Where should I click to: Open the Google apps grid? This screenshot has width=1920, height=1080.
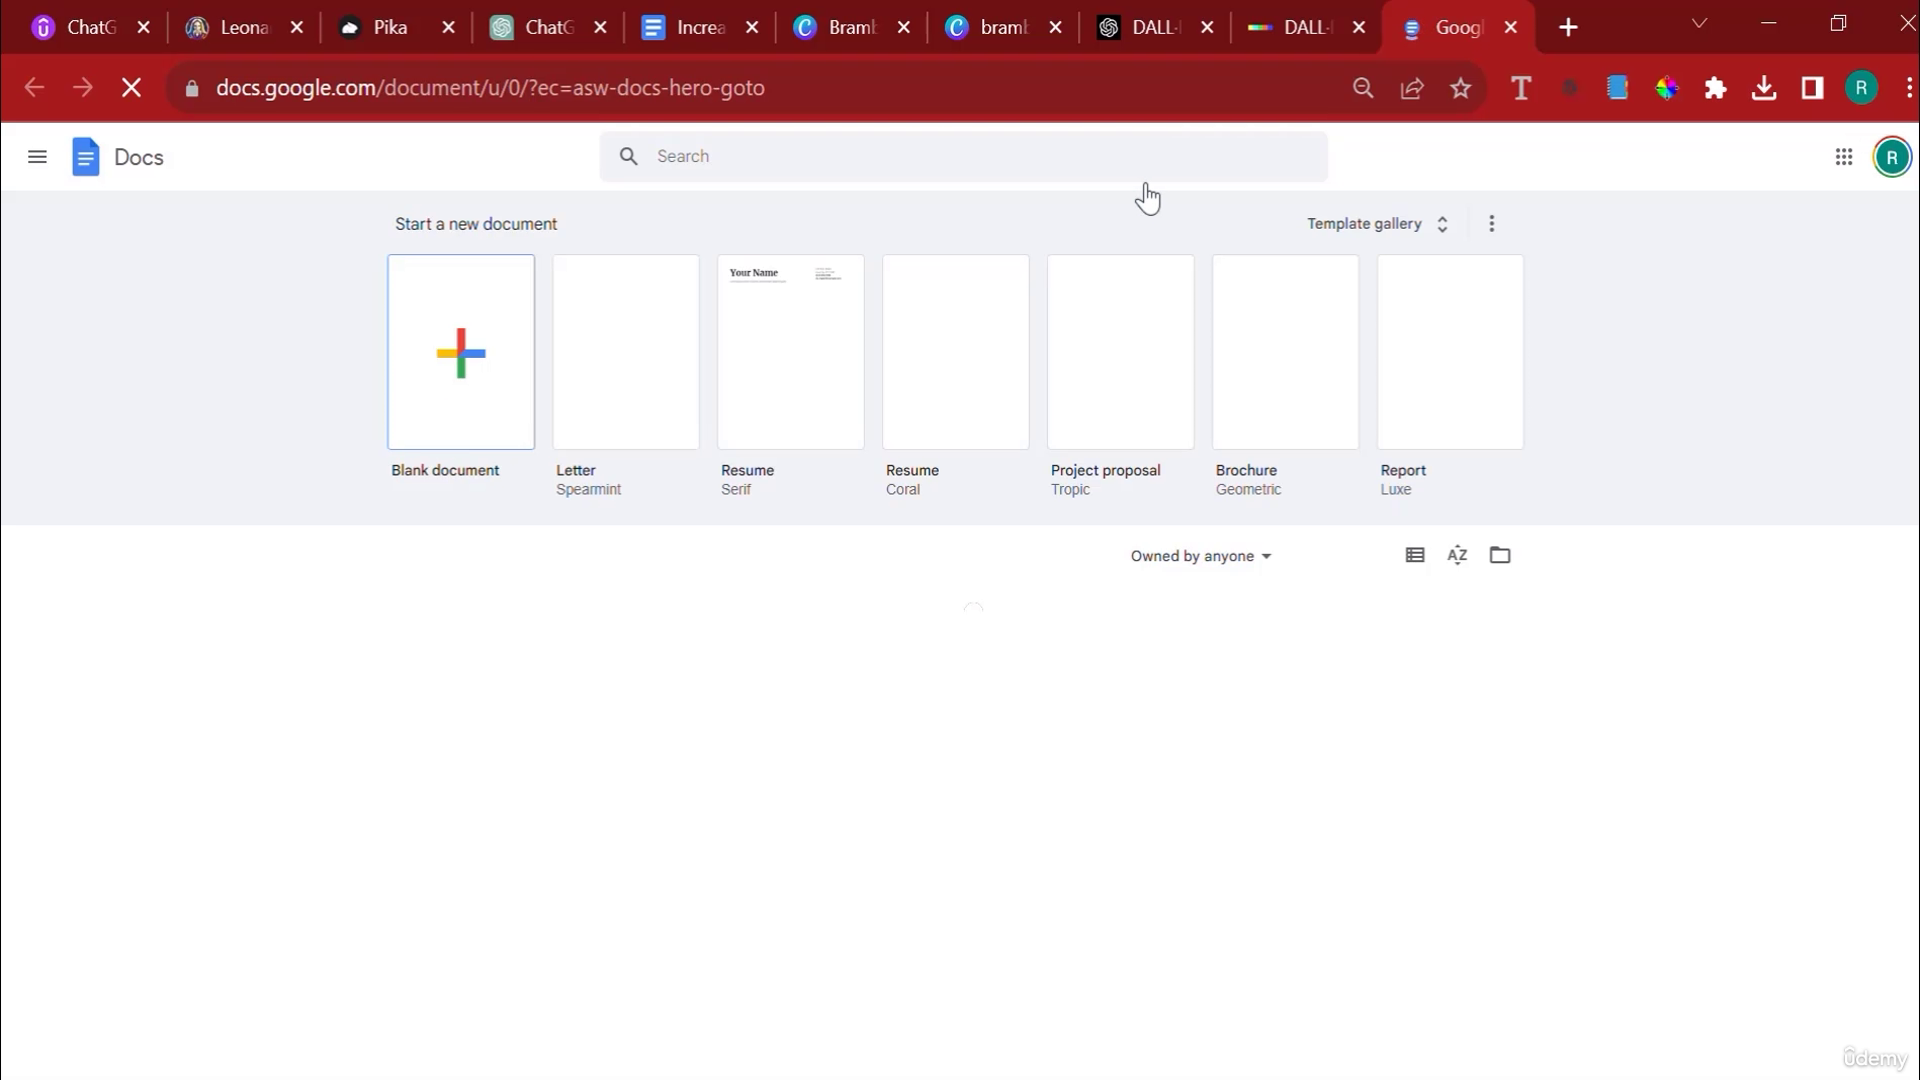1843,157
